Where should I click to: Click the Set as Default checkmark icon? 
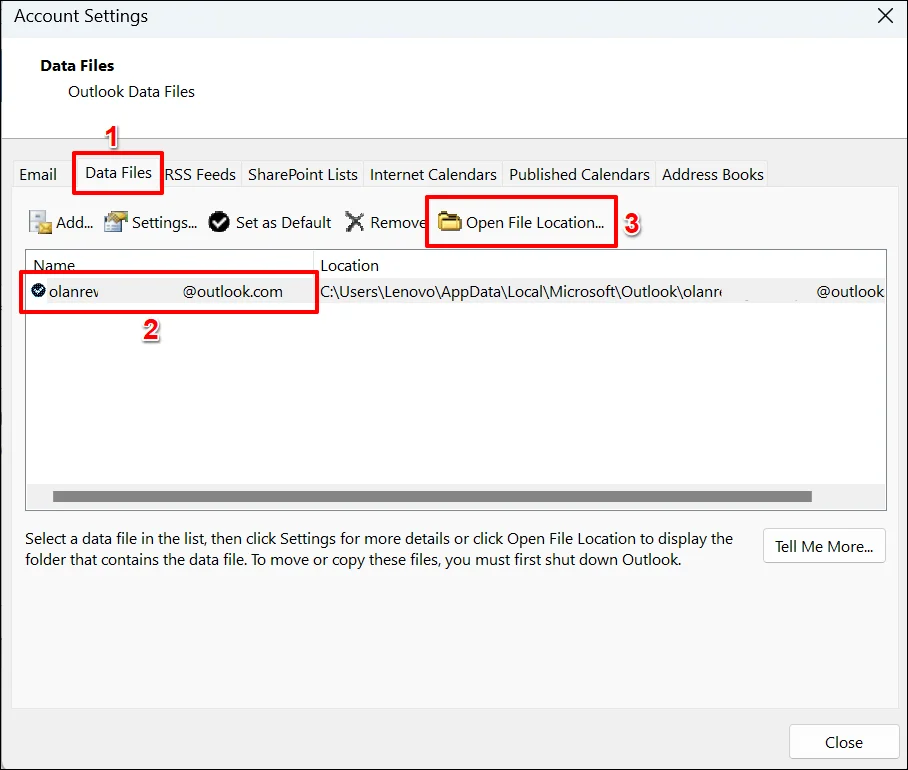click(x=219, y=222)
